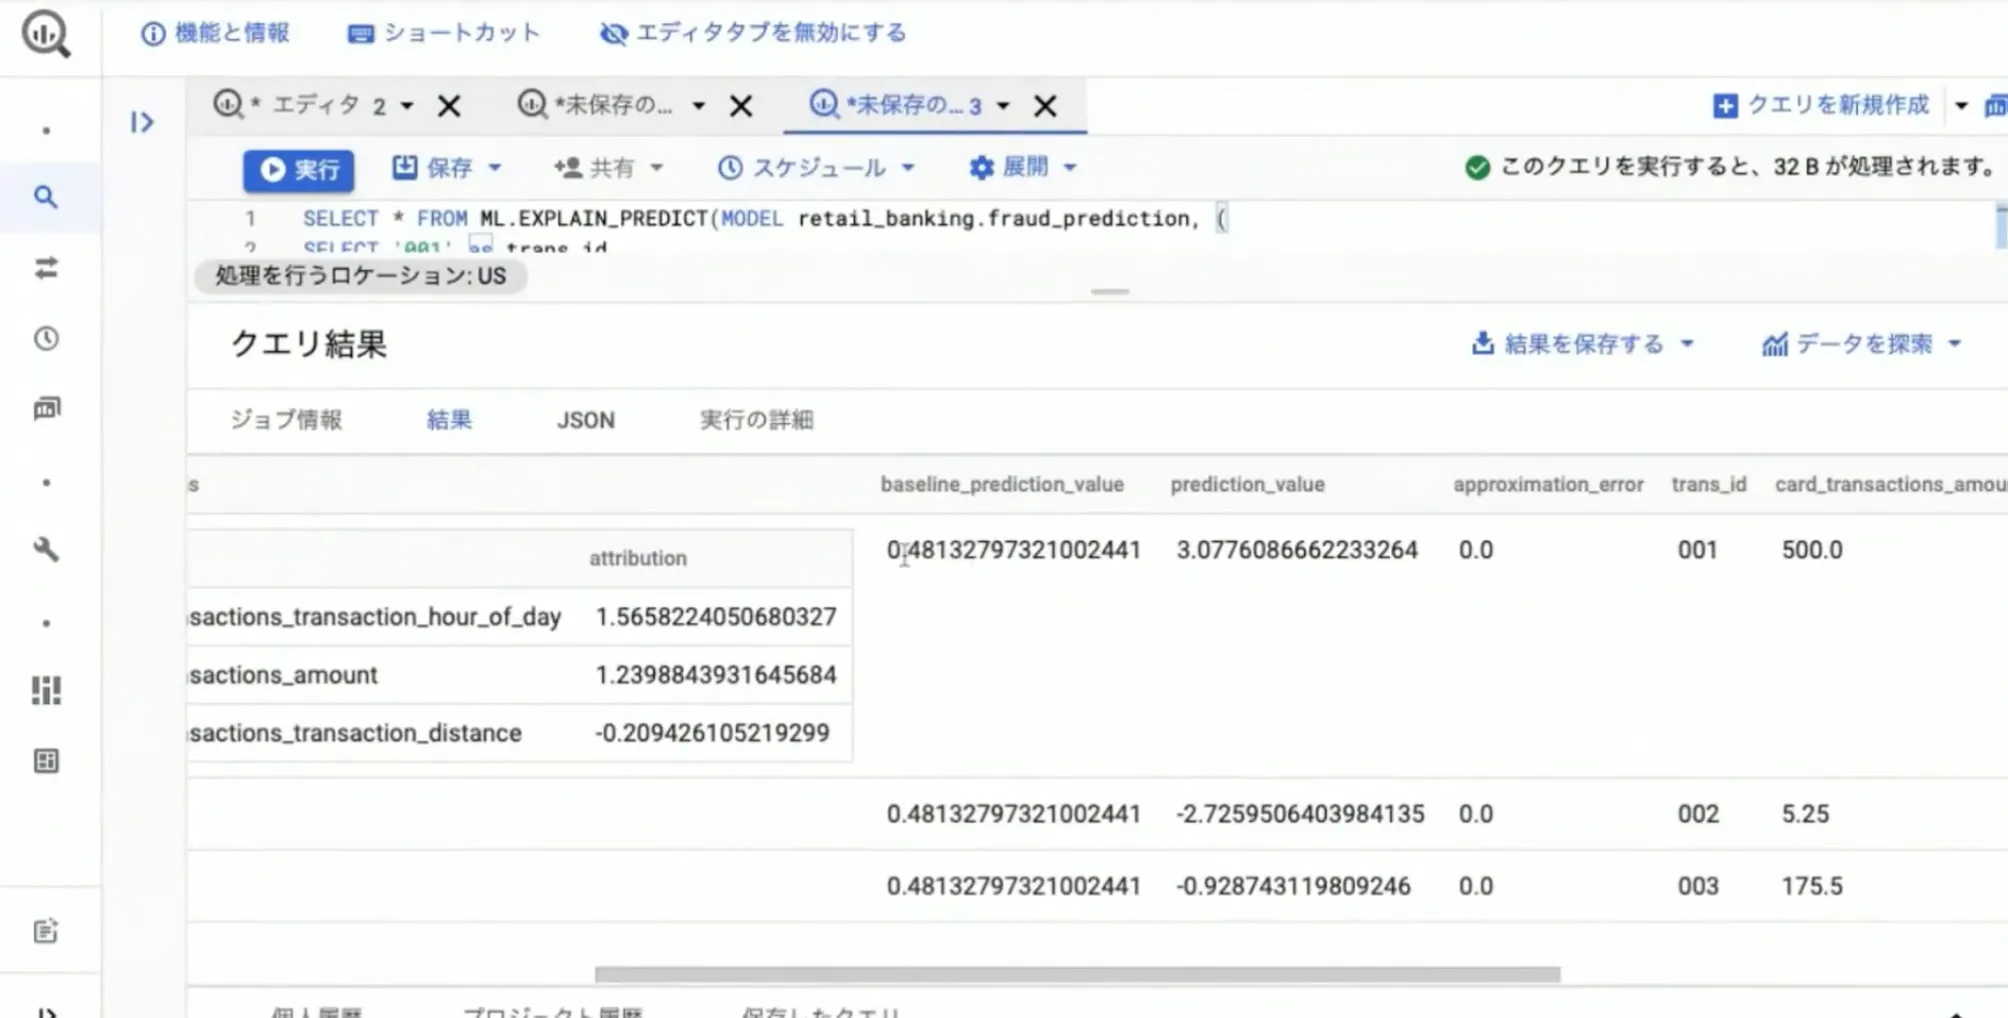
Task: Click amount cell 175.5
Action: tap(1812, 886)
